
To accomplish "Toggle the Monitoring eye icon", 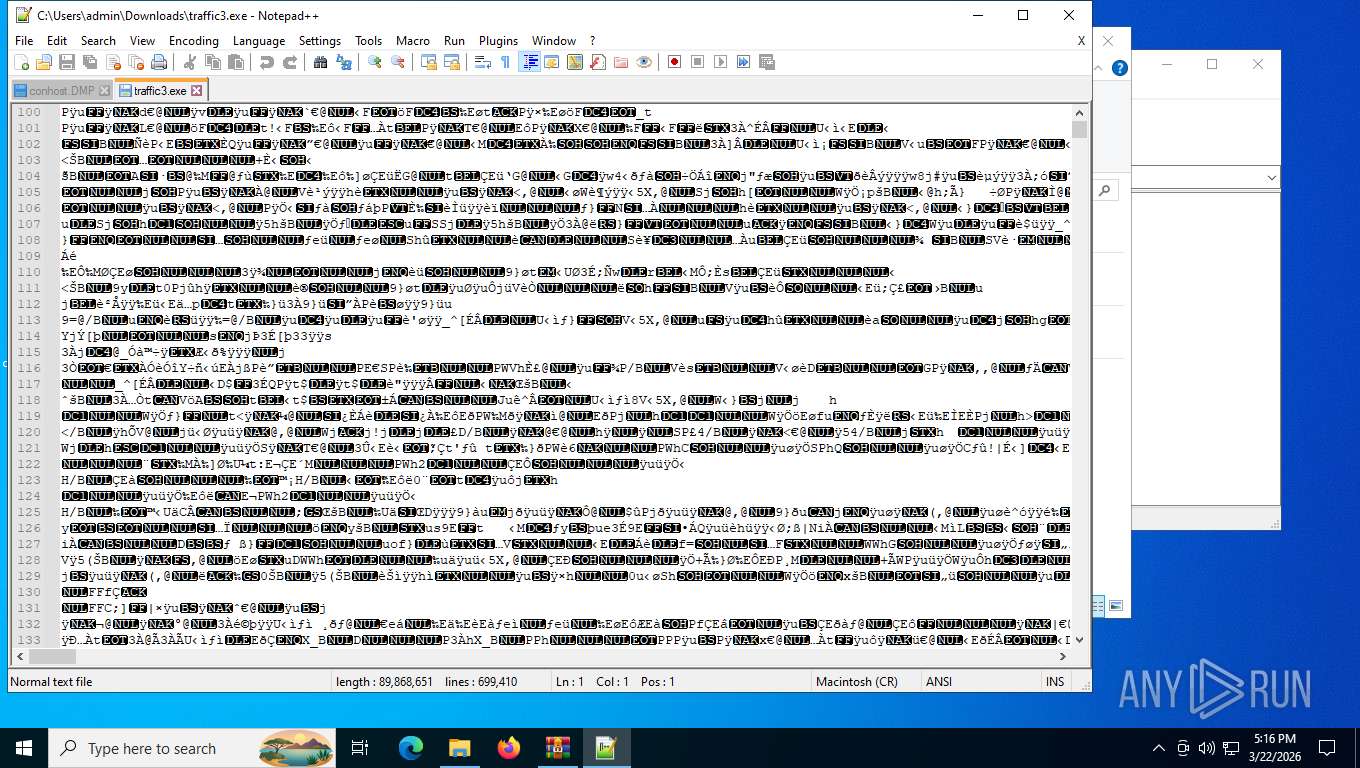I will pyautogui.click(x=644, y=62).
